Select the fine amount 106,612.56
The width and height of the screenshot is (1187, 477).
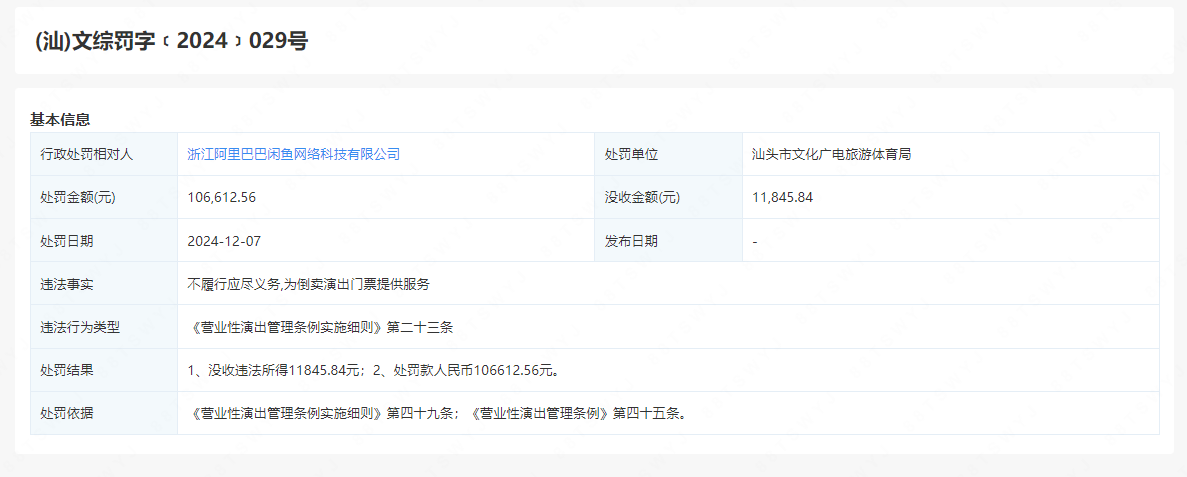(x=221, y=198)
